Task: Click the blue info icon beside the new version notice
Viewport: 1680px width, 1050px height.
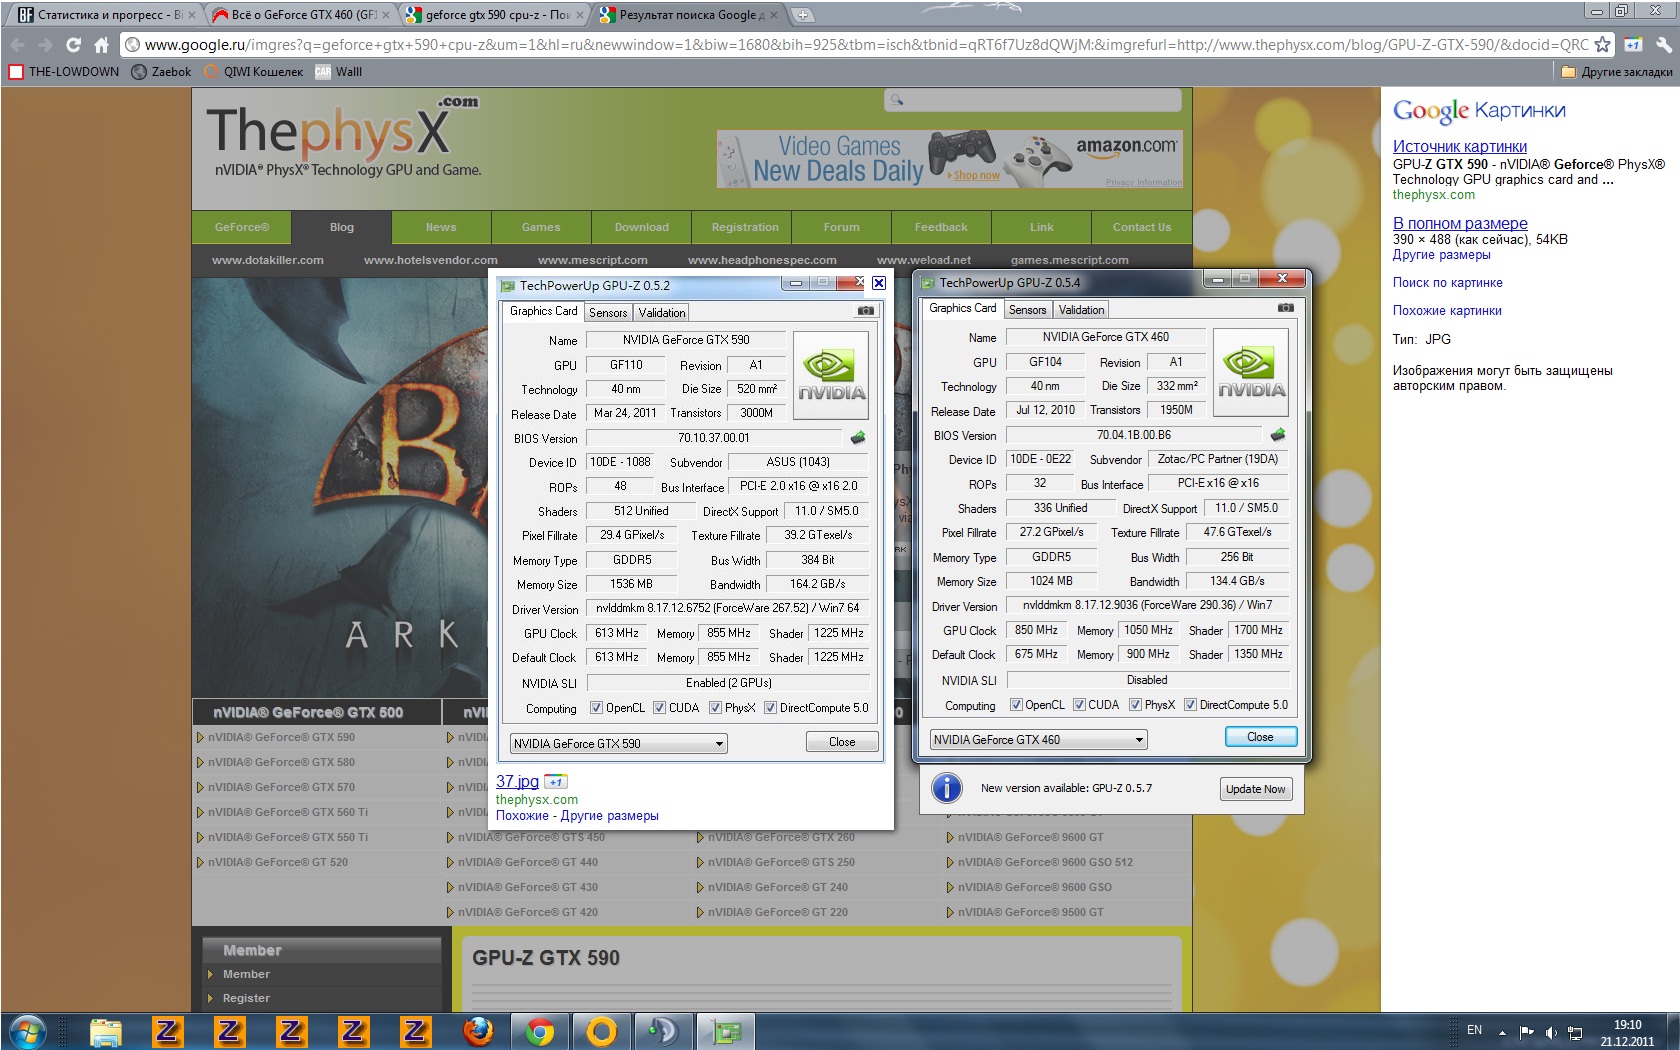Action: coord(946,788)
